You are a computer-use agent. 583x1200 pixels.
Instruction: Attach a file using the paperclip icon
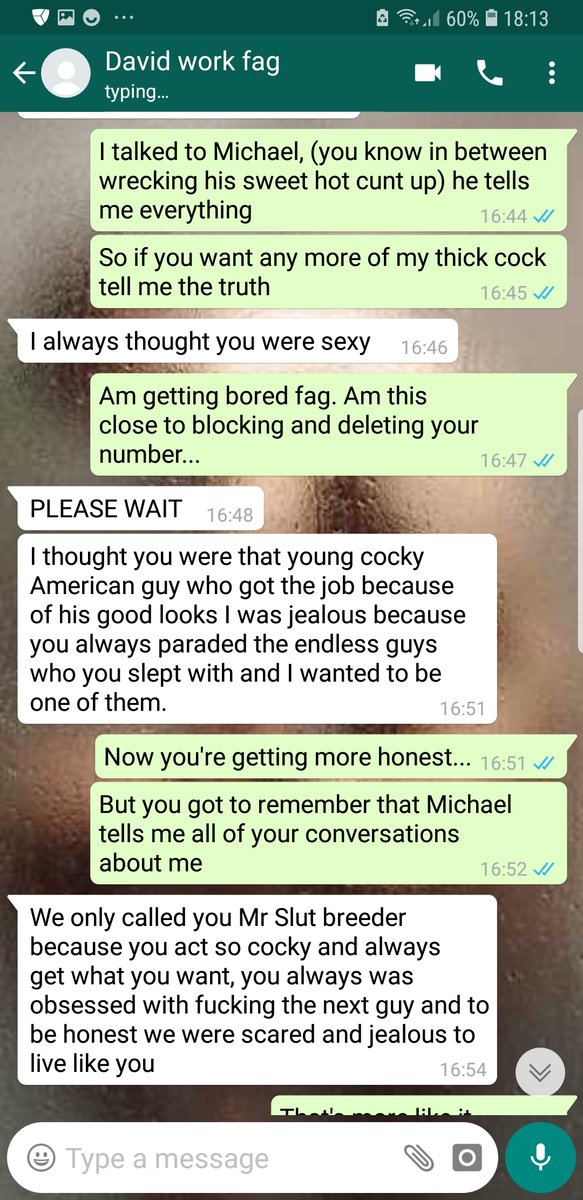[419, 1158]
